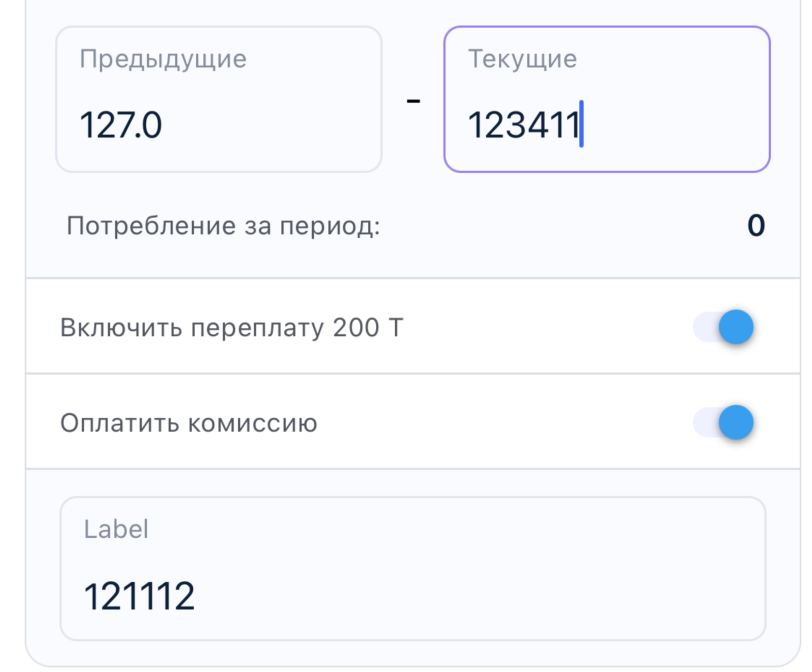Click the "121112" value text
This screenshot has height=672, width=812.
137,597
